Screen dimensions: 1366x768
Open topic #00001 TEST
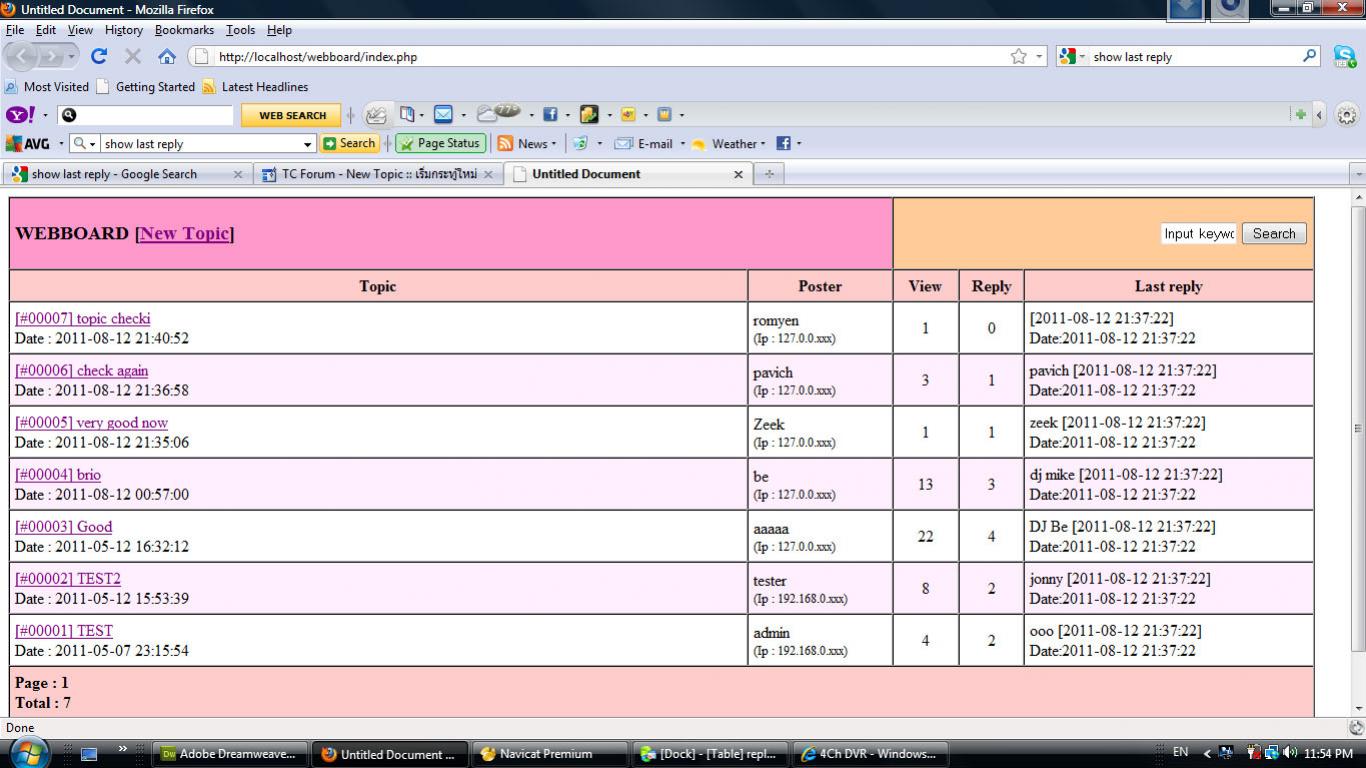pyautogui.click(x=64, y=630)
